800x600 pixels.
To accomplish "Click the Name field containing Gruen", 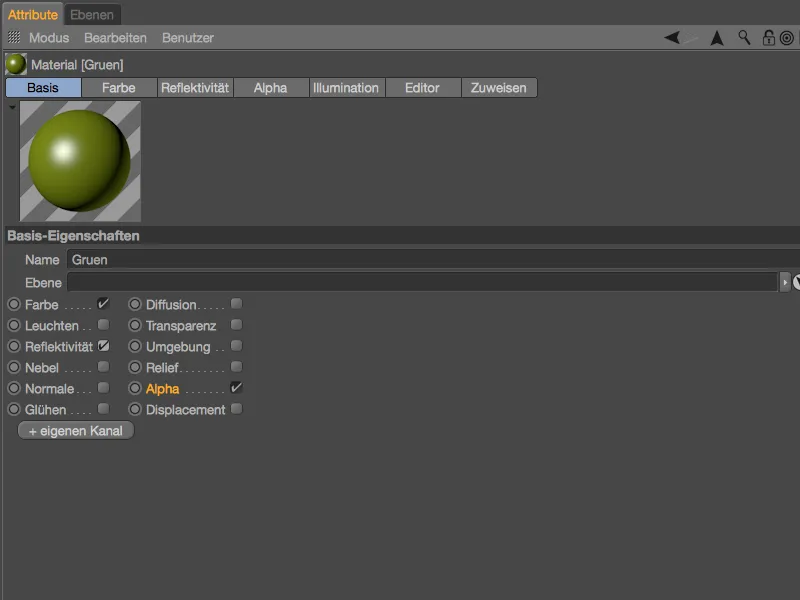I will point(433,260).
